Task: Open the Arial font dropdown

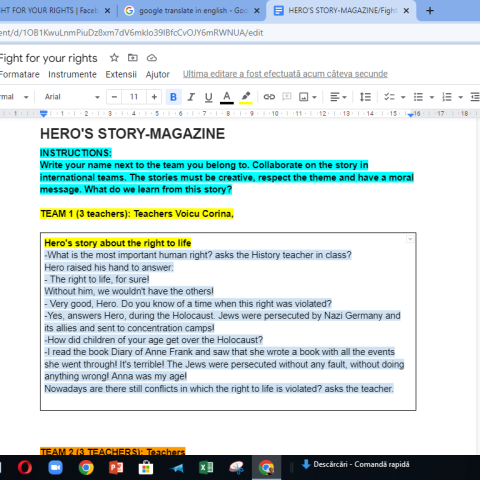Action: (x=72, y=97)
